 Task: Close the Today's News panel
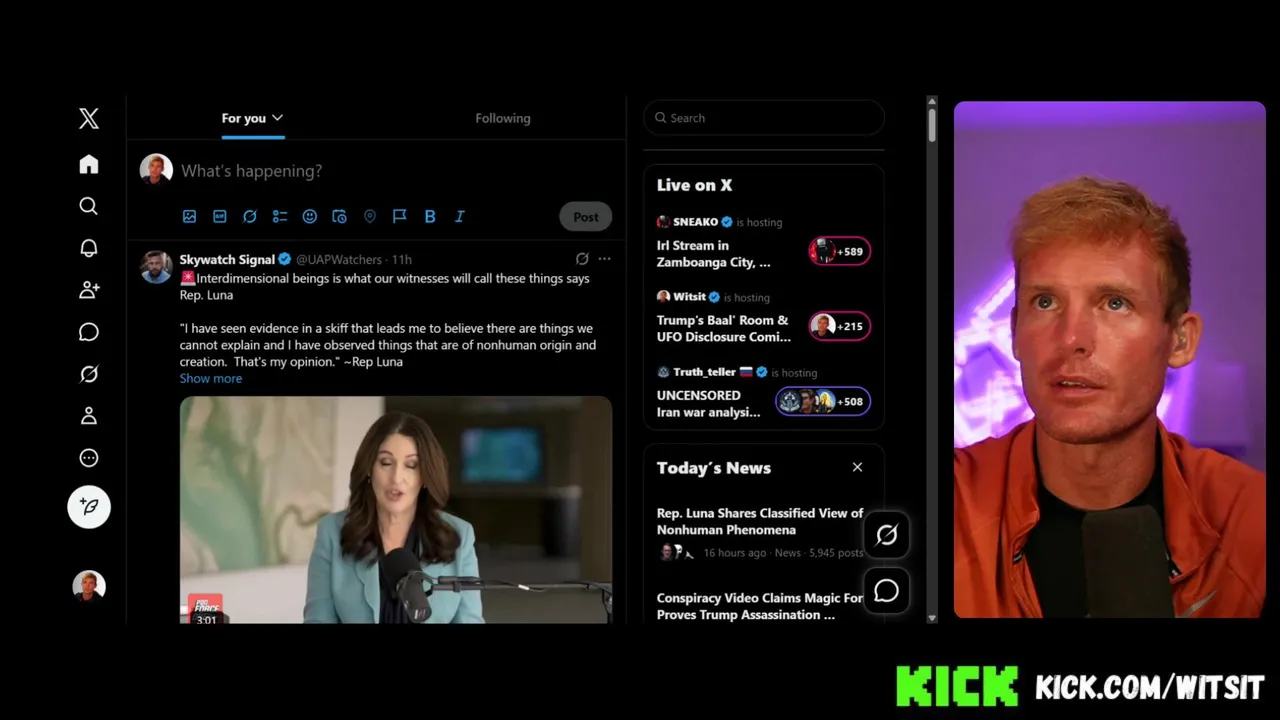tap(857, 467)
